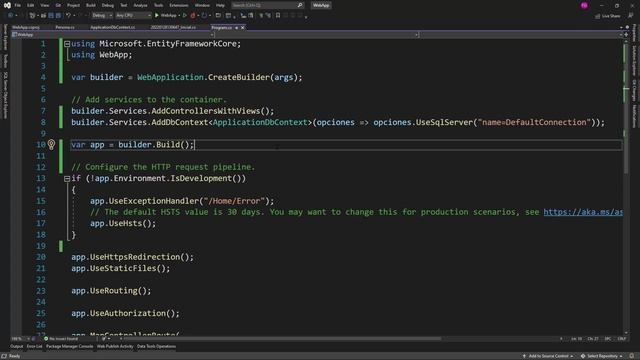Open the Data Tools Operations tab
Viewport: 640px width, 360px height.
click(x=156, y=347)
